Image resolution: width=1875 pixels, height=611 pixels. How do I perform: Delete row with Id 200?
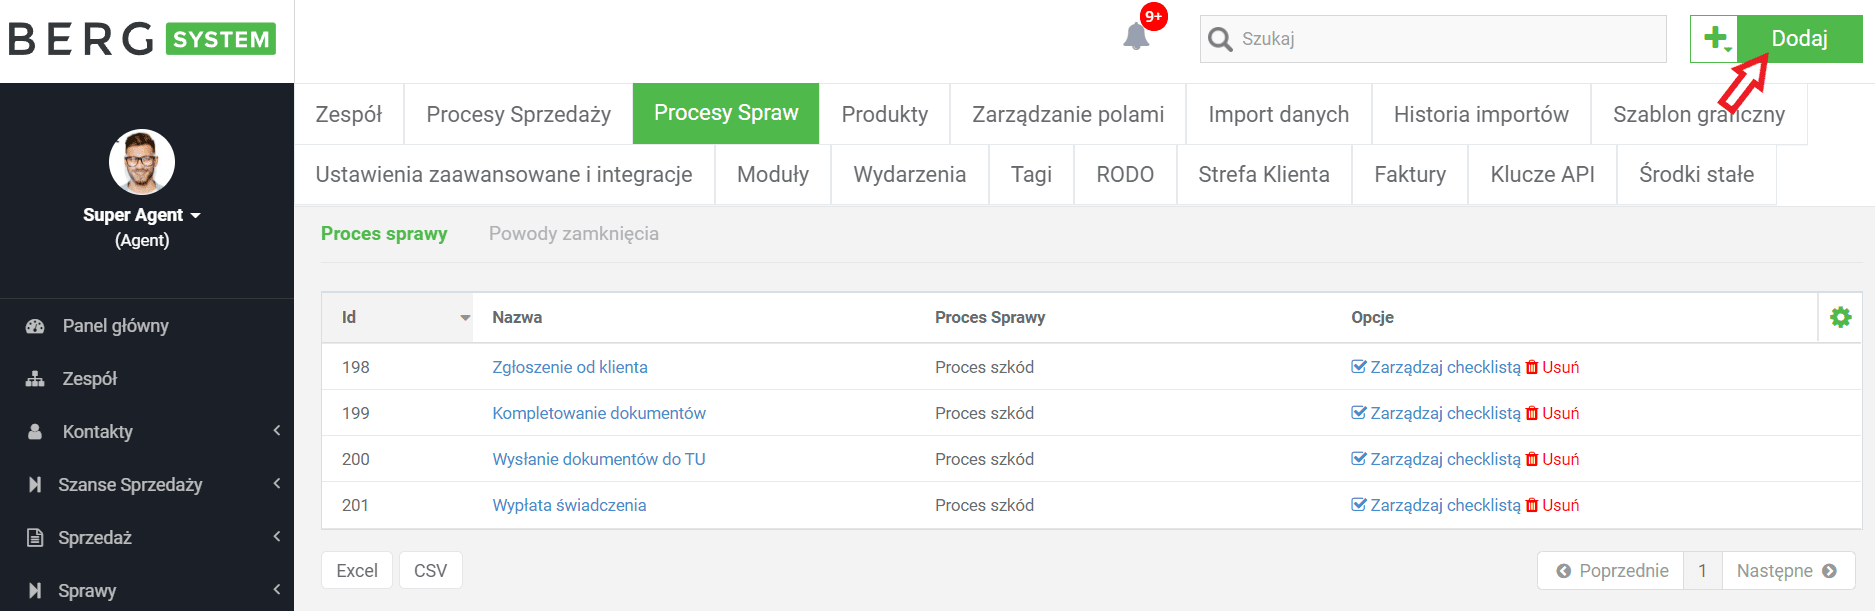click(x=1552, y=459)
